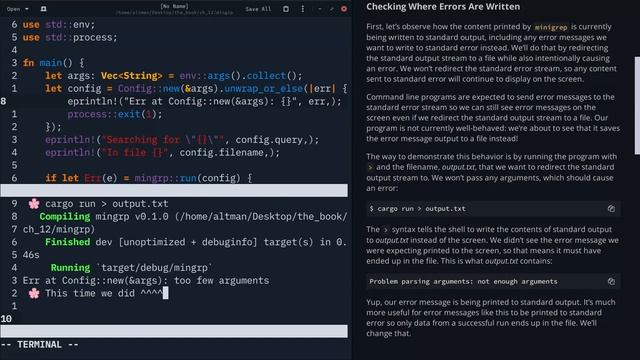The height and width of the screenshot is (360, 640).
Task: Click the flower prompt icon before 'This time'
Action: (34, 293)
